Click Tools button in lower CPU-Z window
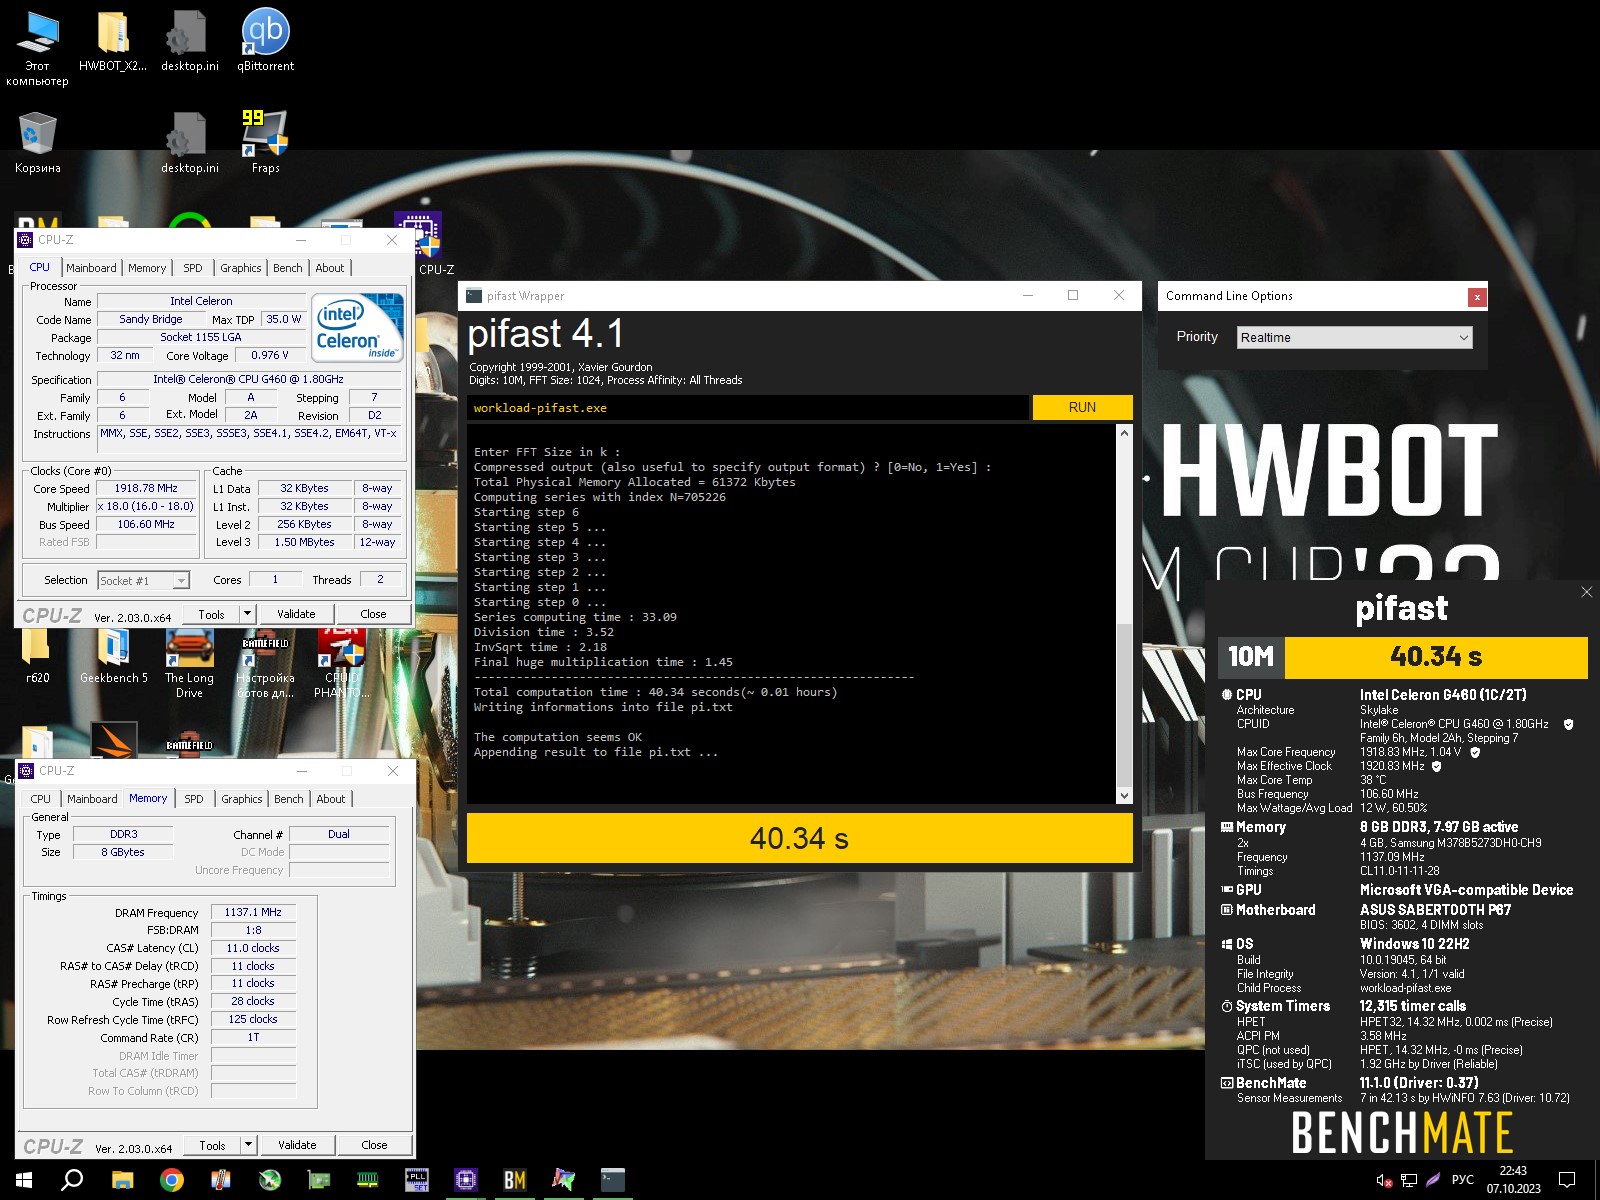 pos(212,1145)
